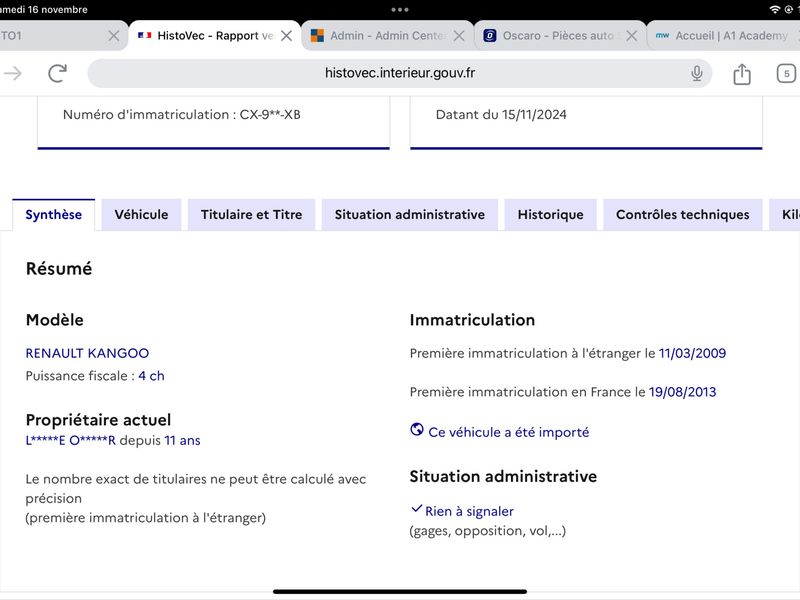Viewport: 800px width, 600px height.
Task: Open the Situation administrative tab
Action: (410, 215)
